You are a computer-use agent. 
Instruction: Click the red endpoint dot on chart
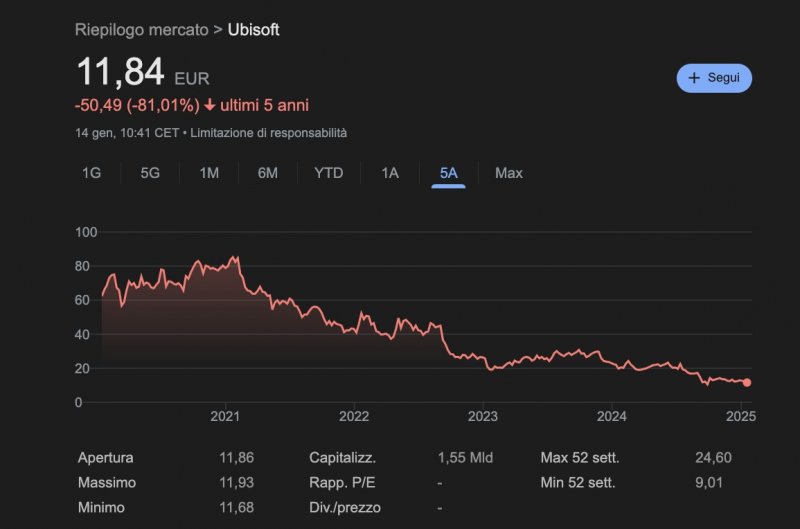pos(747,382)
